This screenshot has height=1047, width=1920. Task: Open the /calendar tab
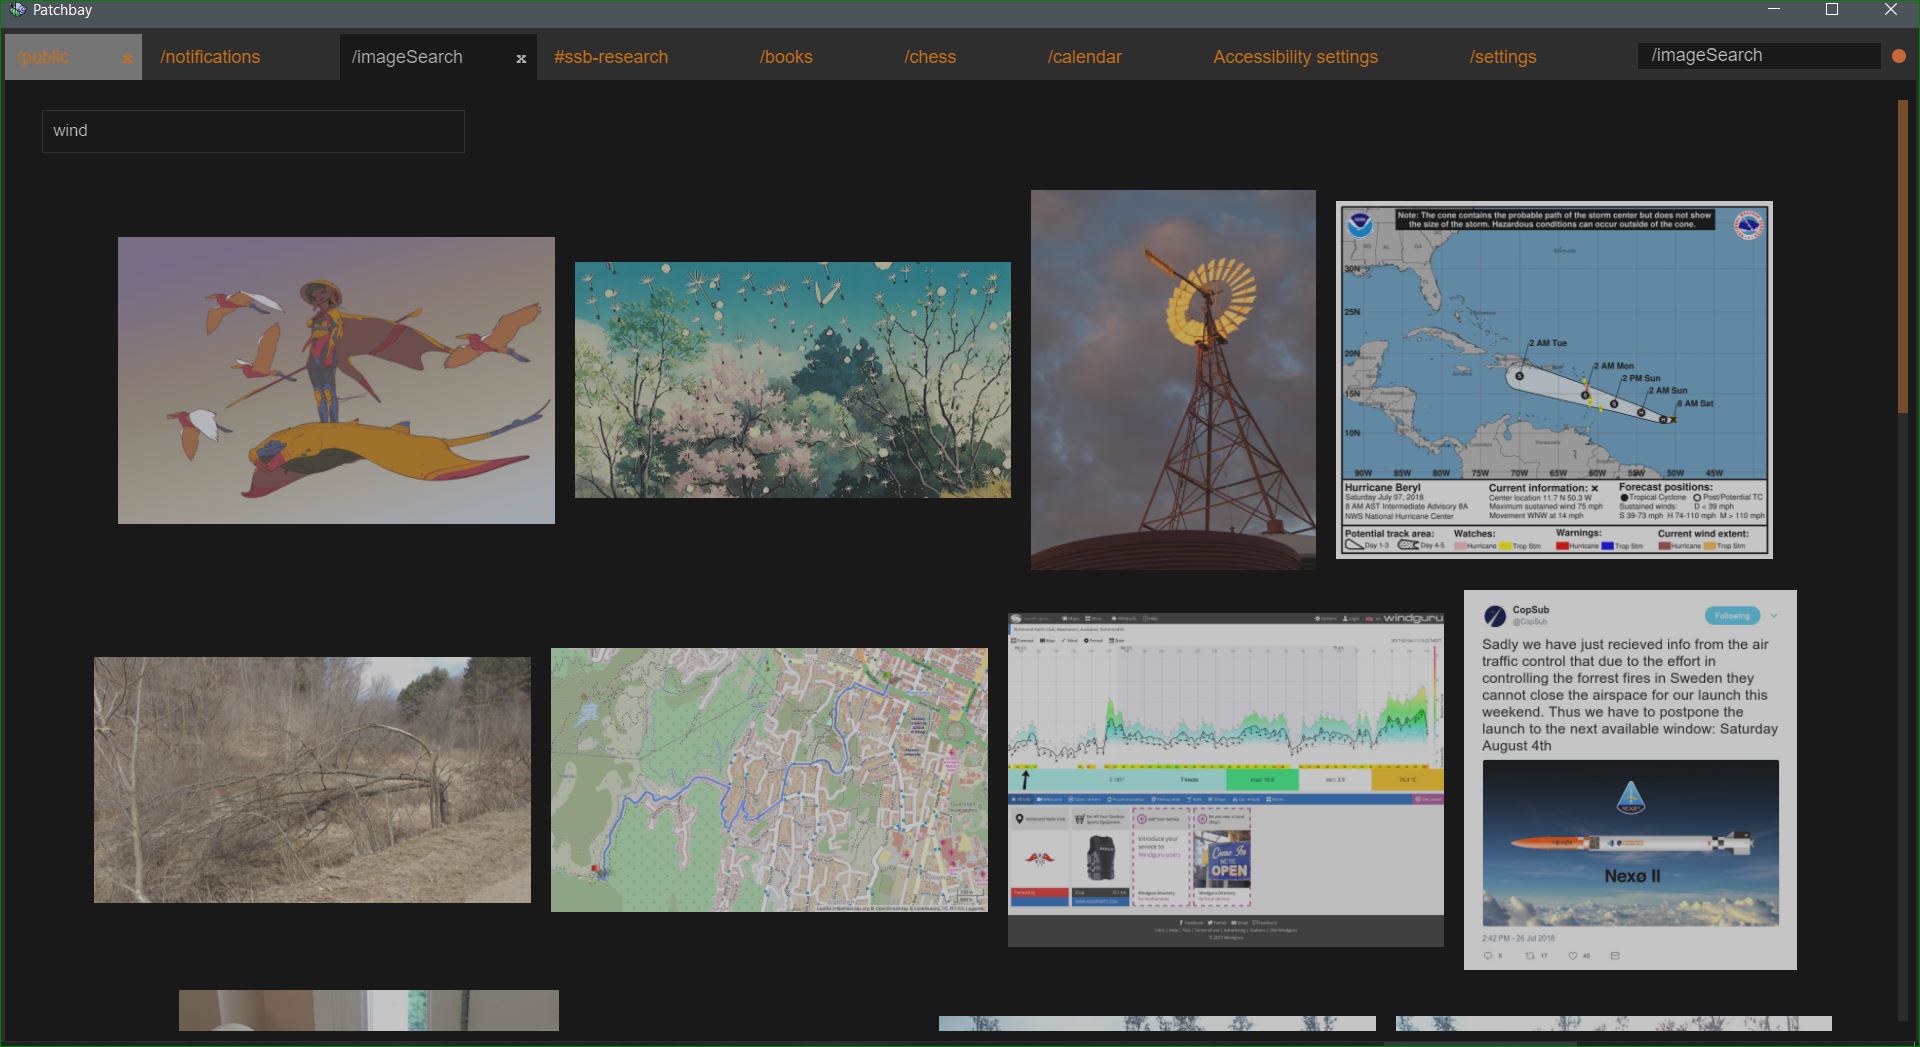pyautogui.click(x=1085, y=57)
